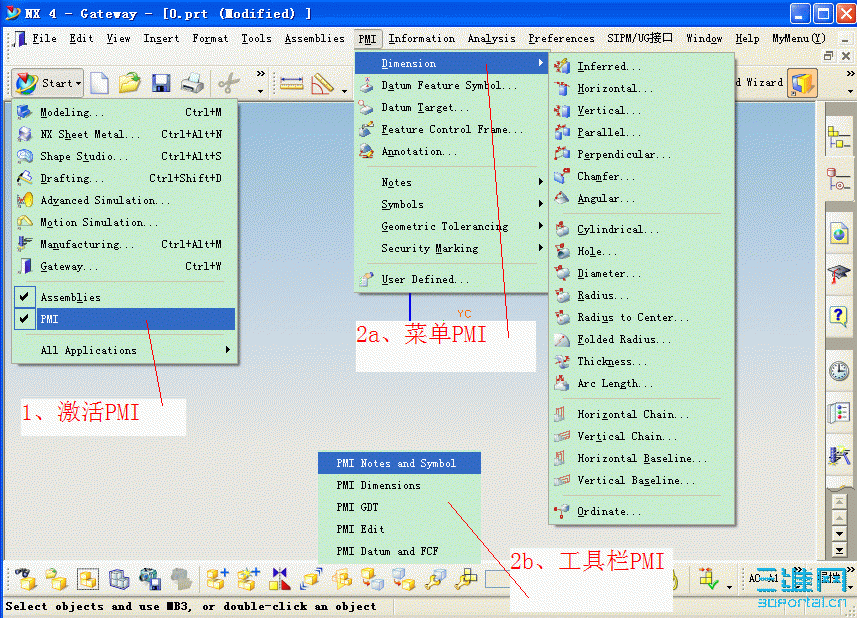Choose Advanced Simulation entry

coord(126,201)
